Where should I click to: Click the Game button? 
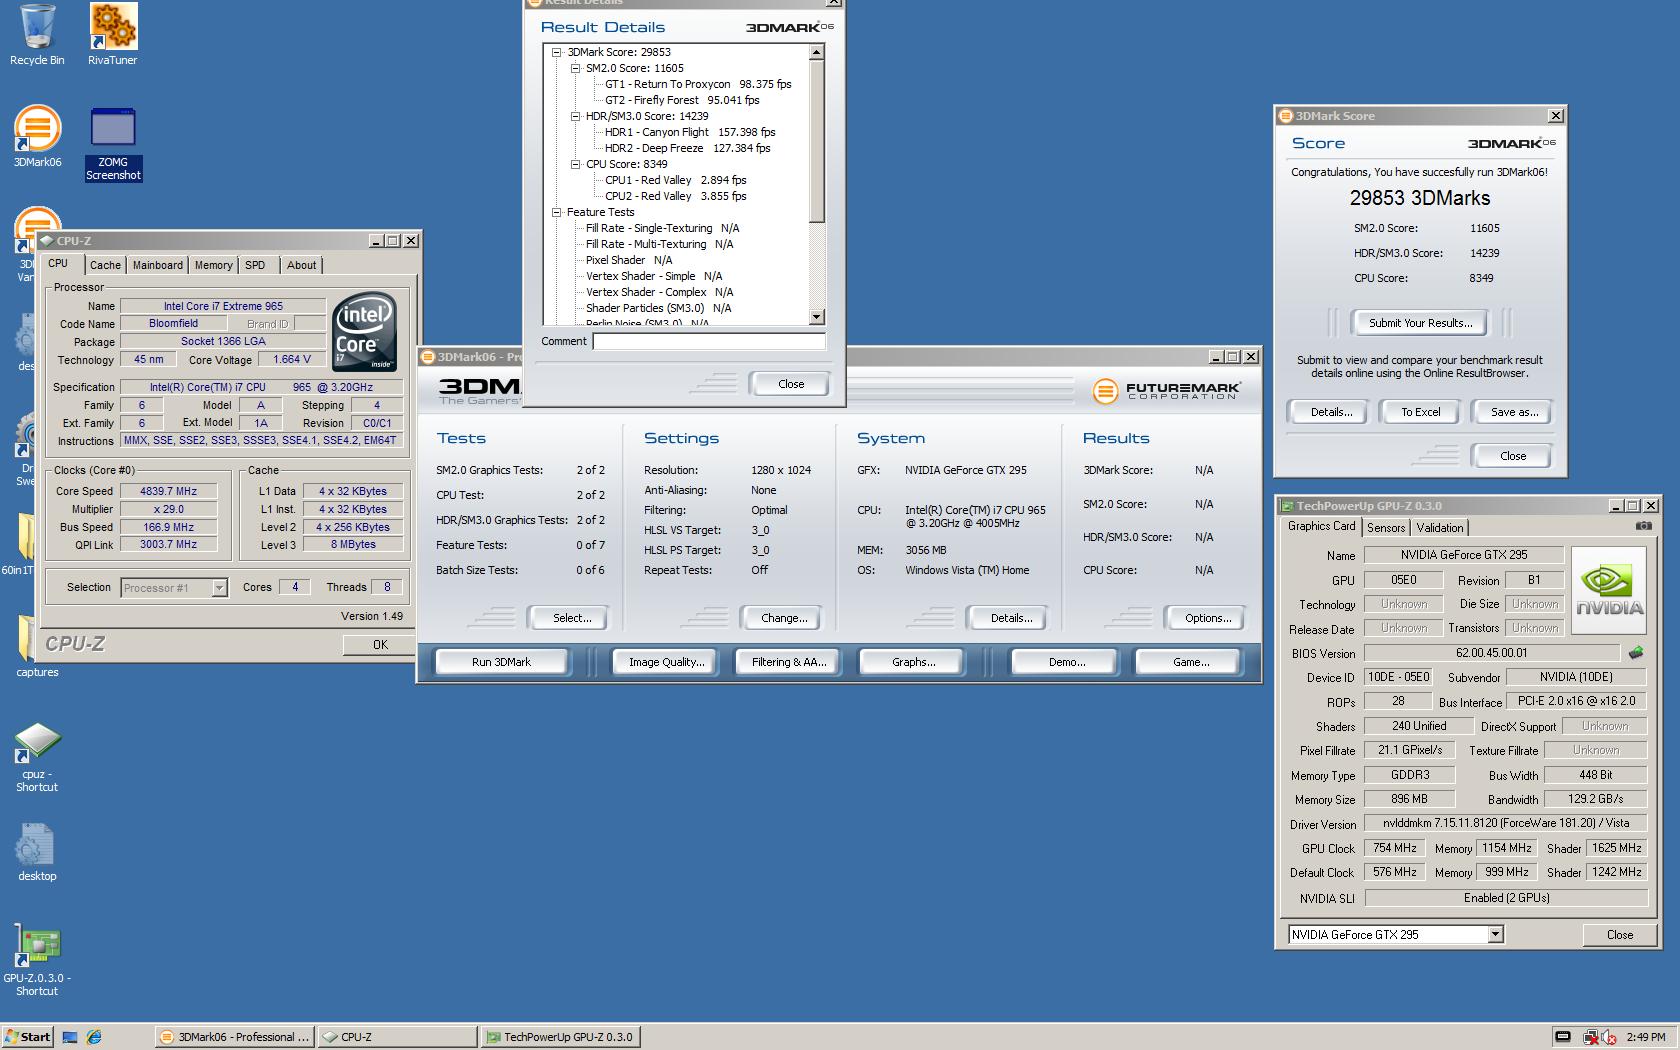(x=1190, y=662)
